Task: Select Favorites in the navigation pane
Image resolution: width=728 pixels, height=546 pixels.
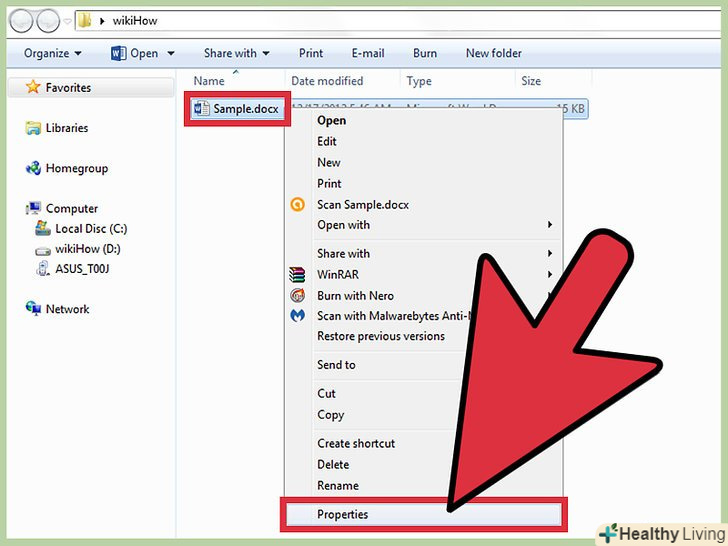Action: tap(68, 88)
